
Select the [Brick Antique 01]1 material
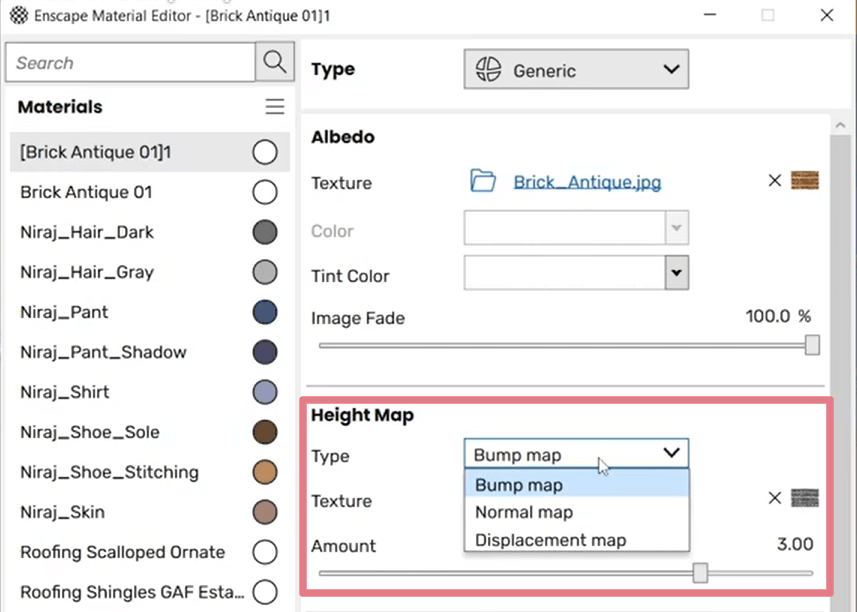coord(149,152)
